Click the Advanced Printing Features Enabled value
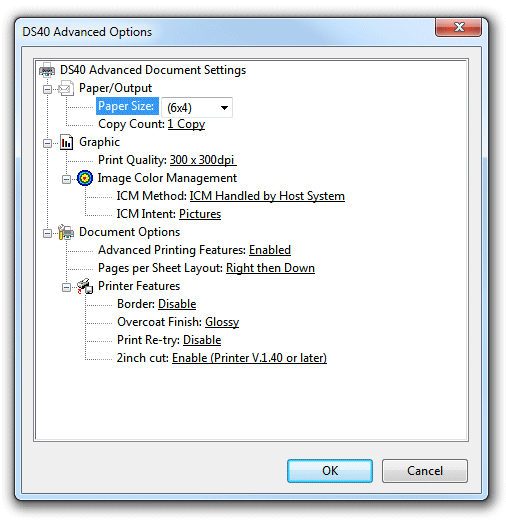The height and width of the screenshot is (524, 506). tap(270, 250)
